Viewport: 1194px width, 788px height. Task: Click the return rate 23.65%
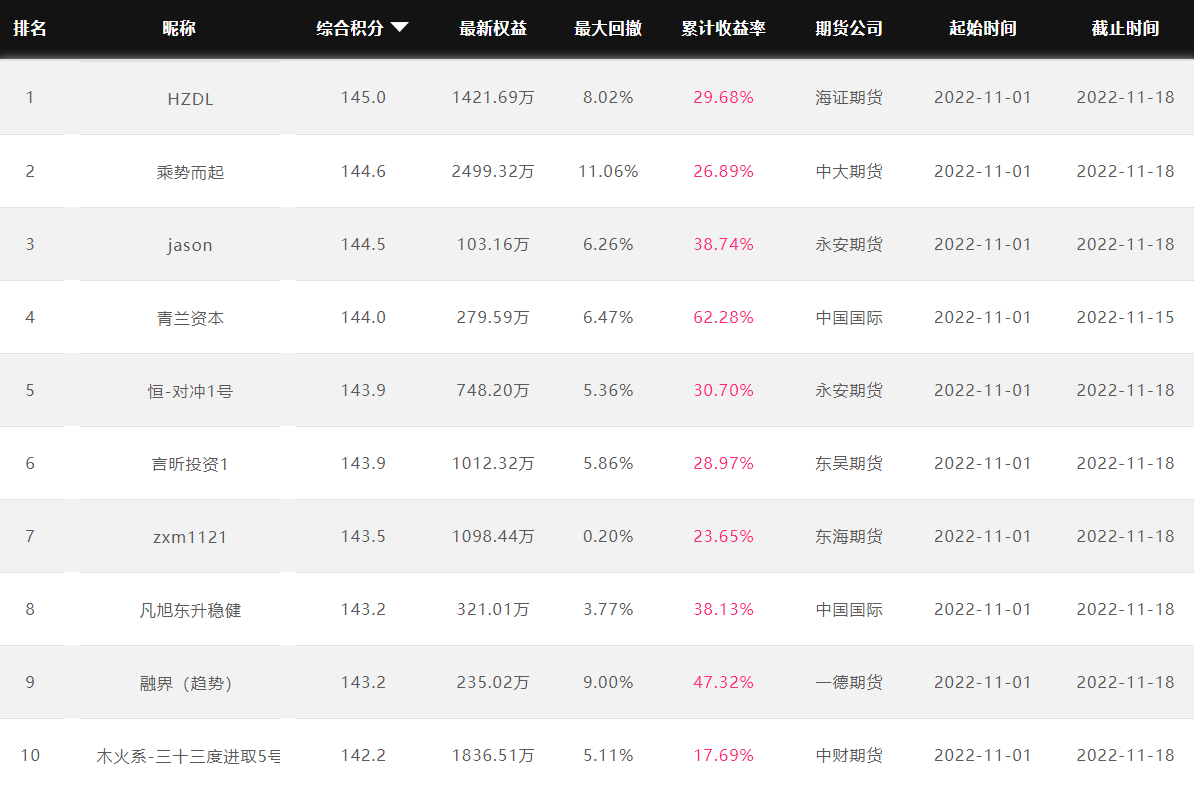[723, 537]
